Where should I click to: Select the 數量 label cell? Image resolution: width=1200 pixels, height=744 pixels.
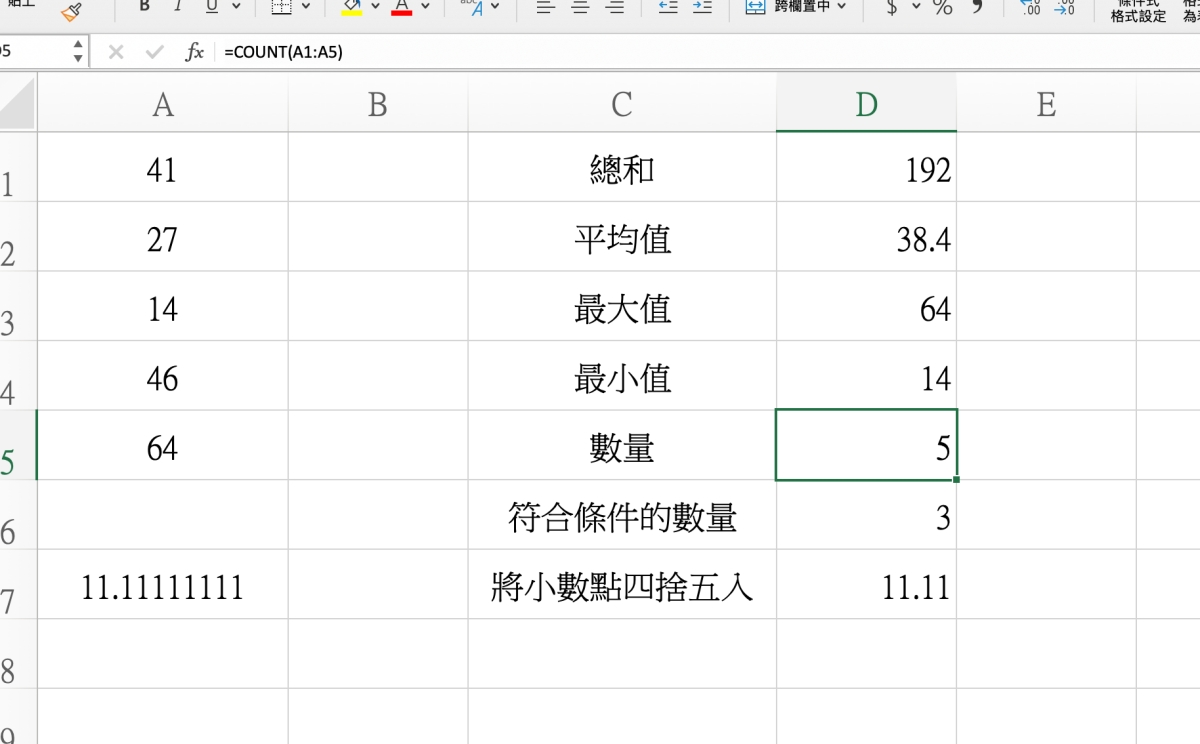[622, 445]
